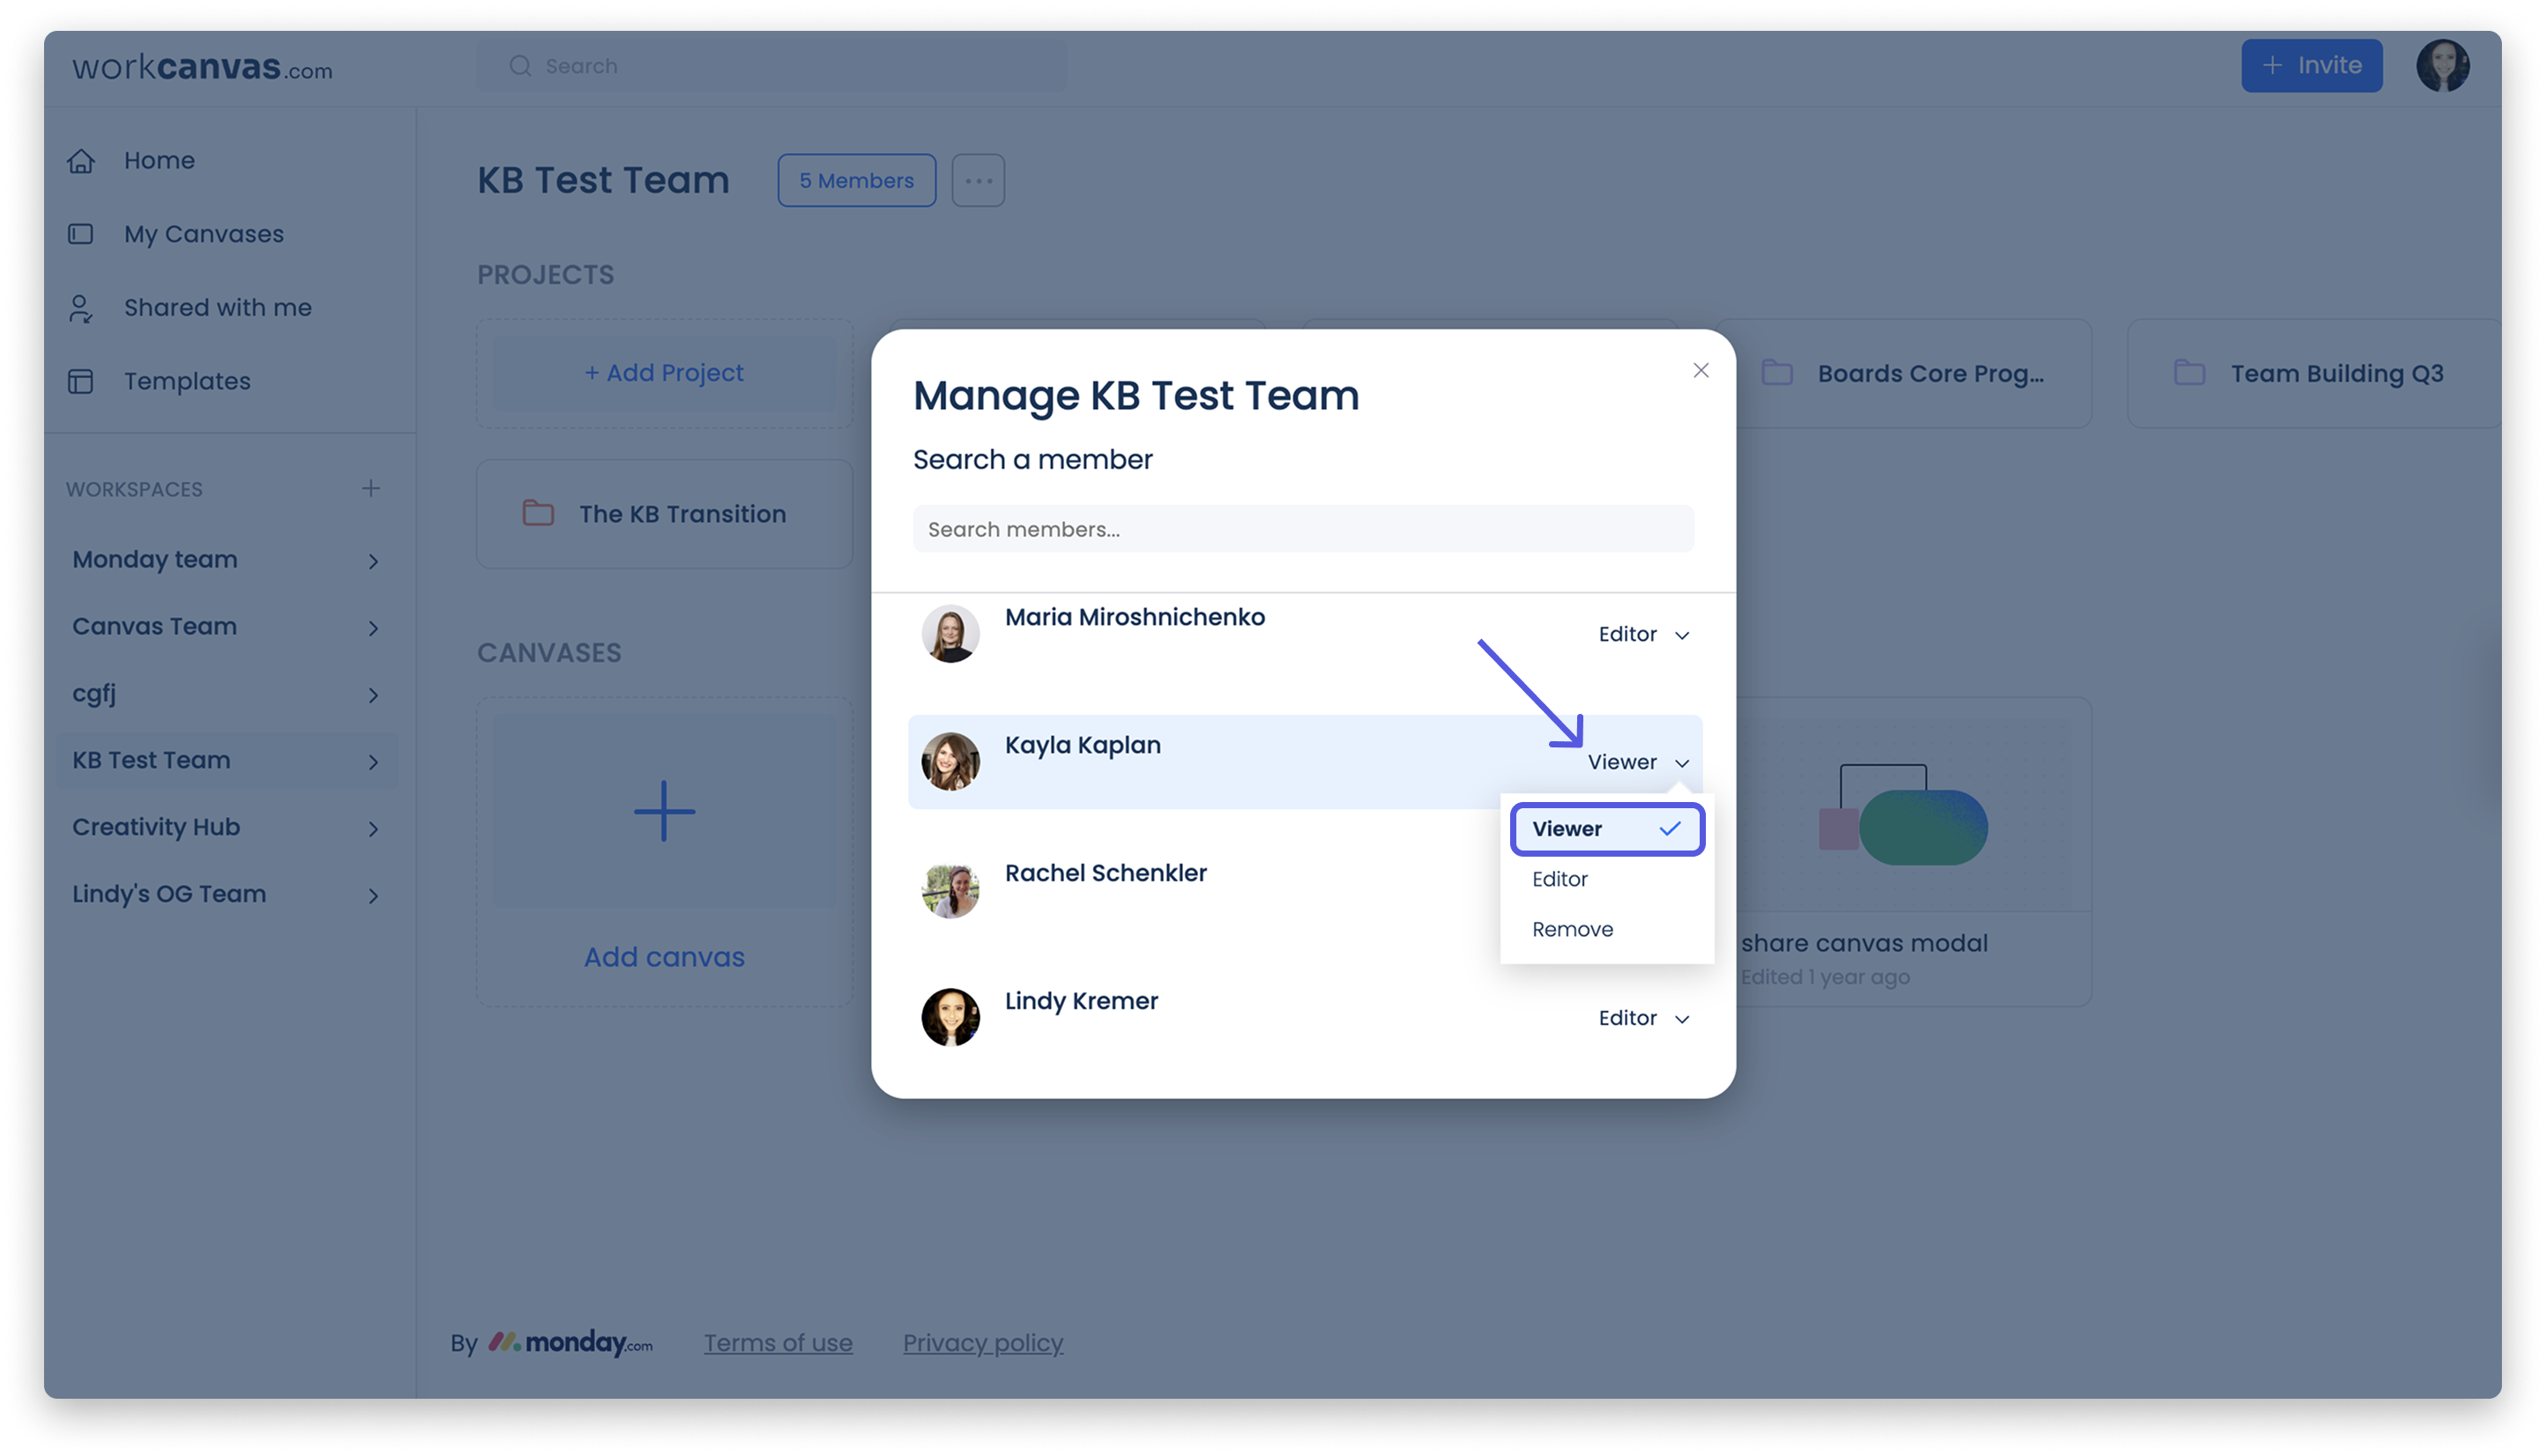Expand the cgfj workspace

coord(373,695)
